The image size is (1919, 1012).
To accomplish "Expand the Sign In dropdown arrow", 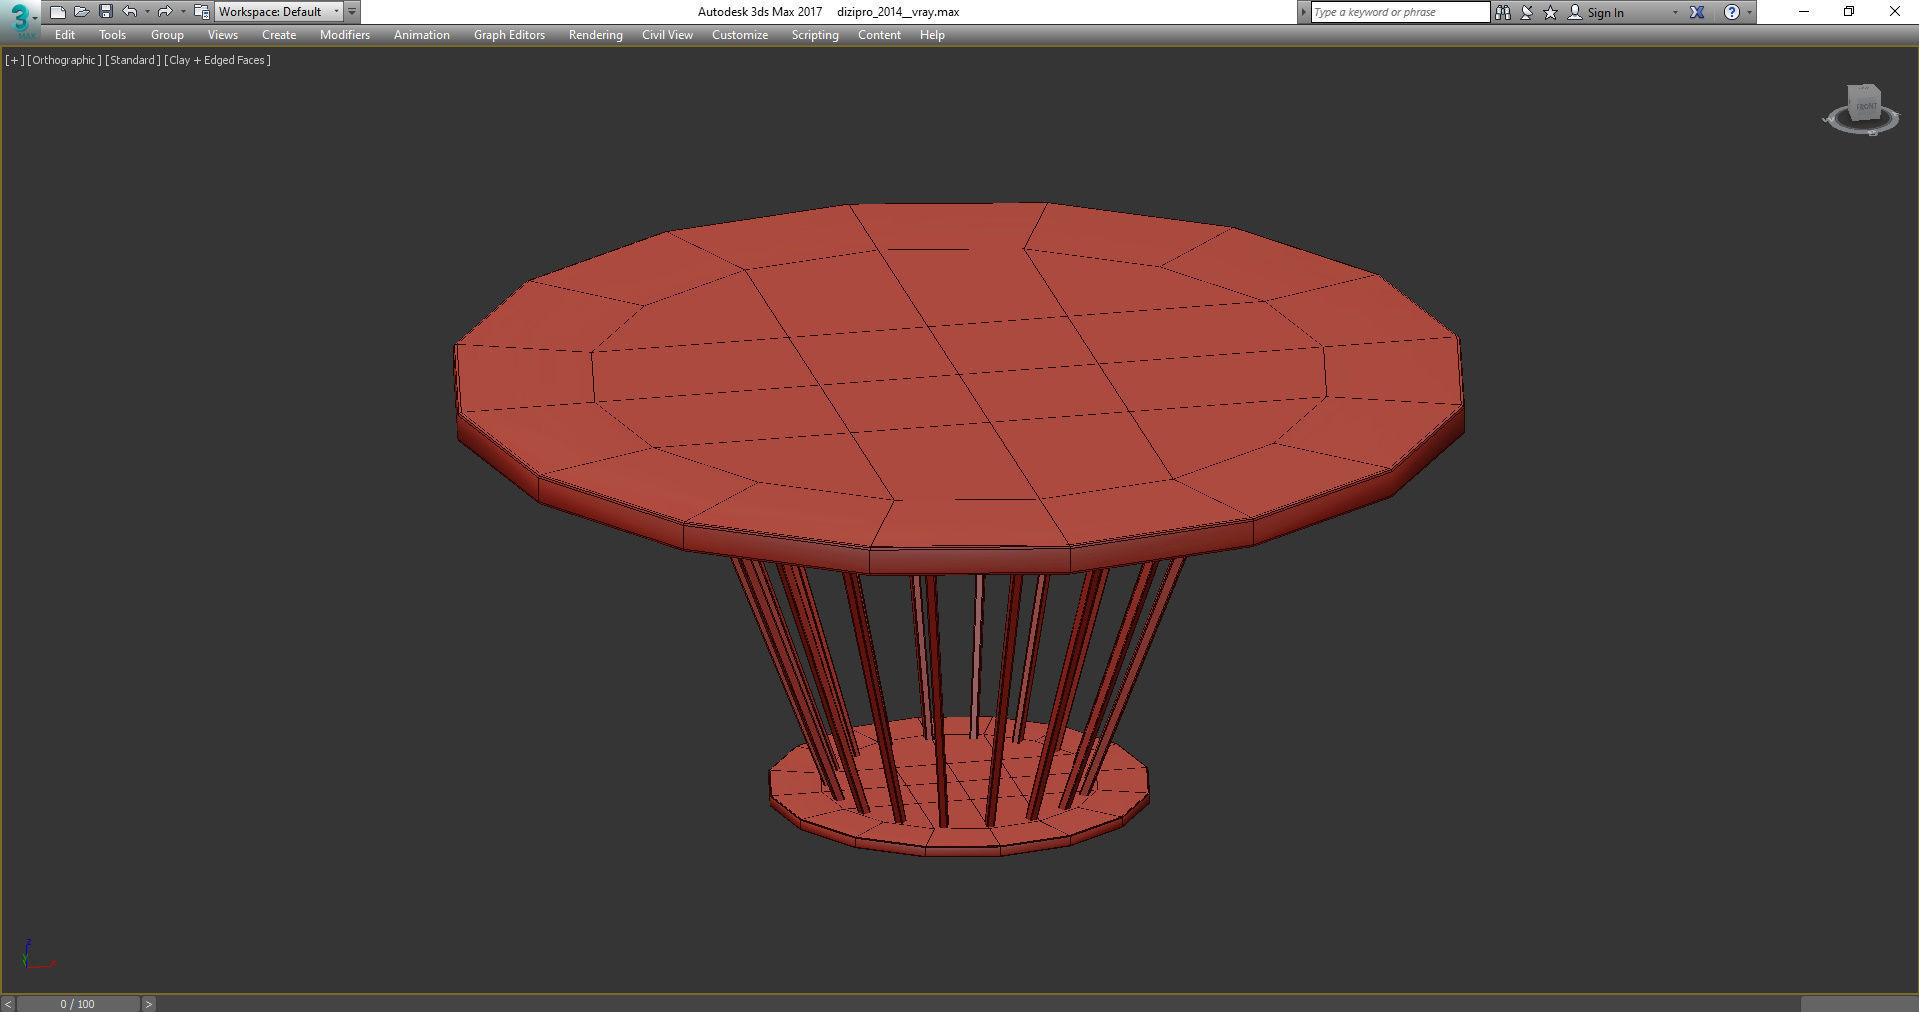I will tap(1675, 12).
